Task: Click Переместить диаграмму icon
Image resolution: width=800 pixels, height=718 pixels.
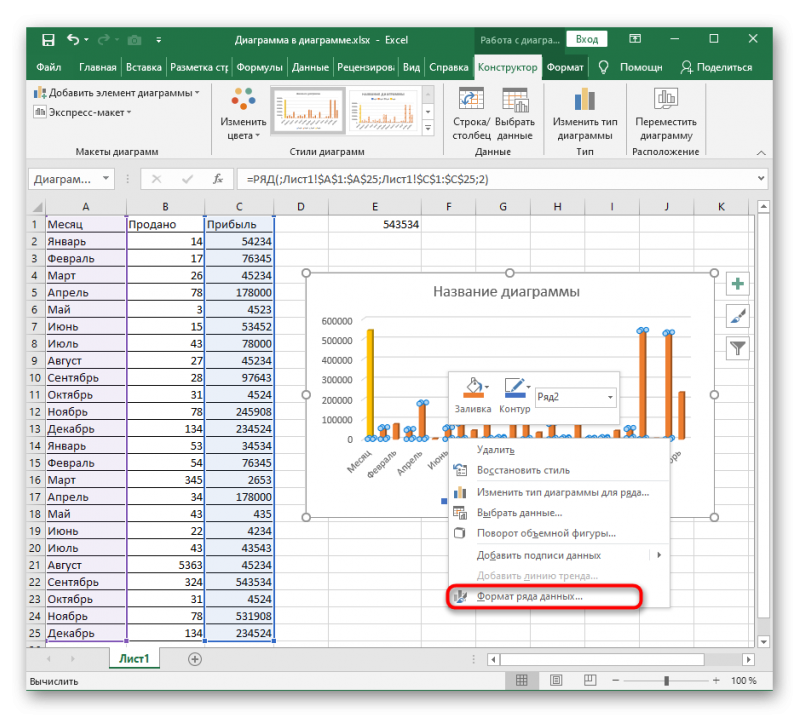Action: click(666, 99)
